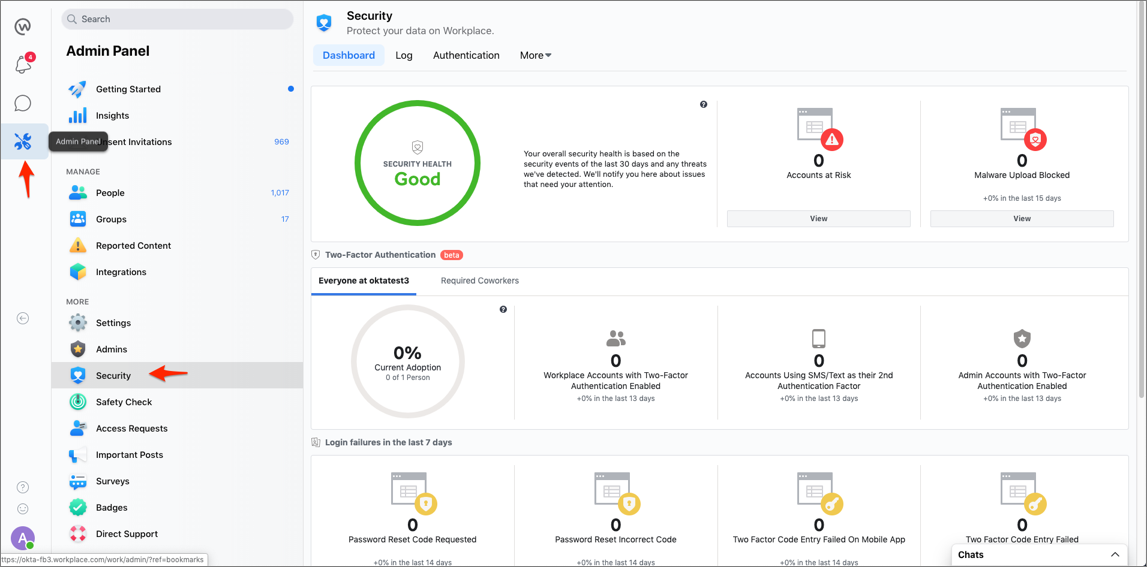
Task: Select the Required Coworkers tab
Action: click(480, 281)
